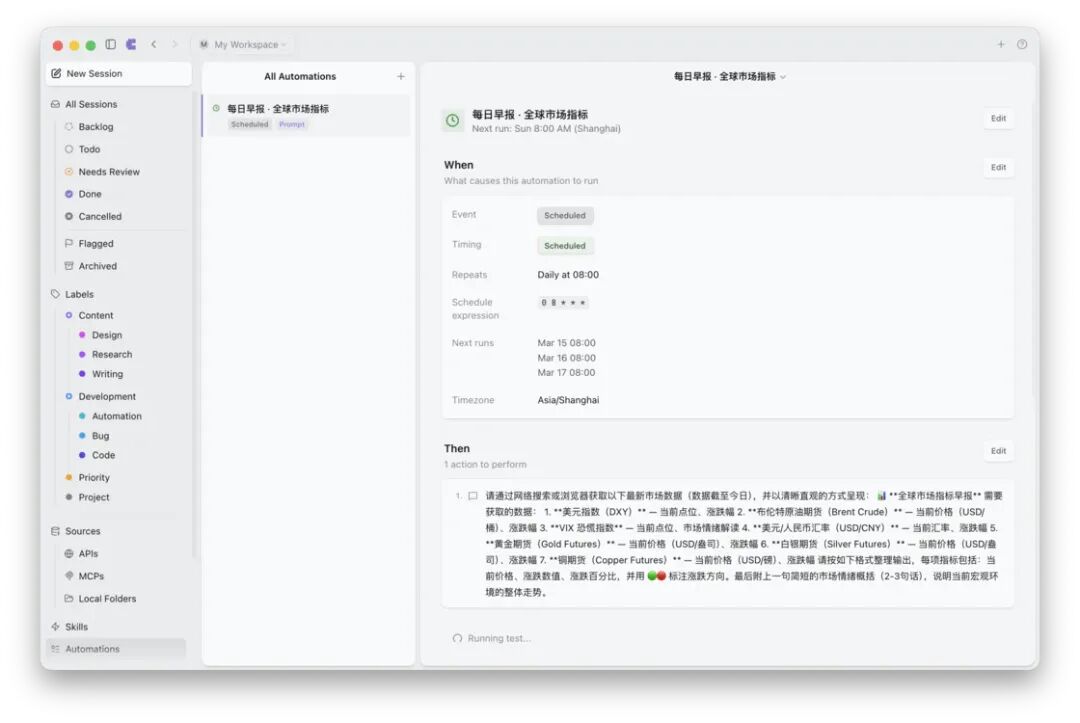Viewport: 1080px width, 723px height.
Task: Select the Research label
Action: (112, 354)
